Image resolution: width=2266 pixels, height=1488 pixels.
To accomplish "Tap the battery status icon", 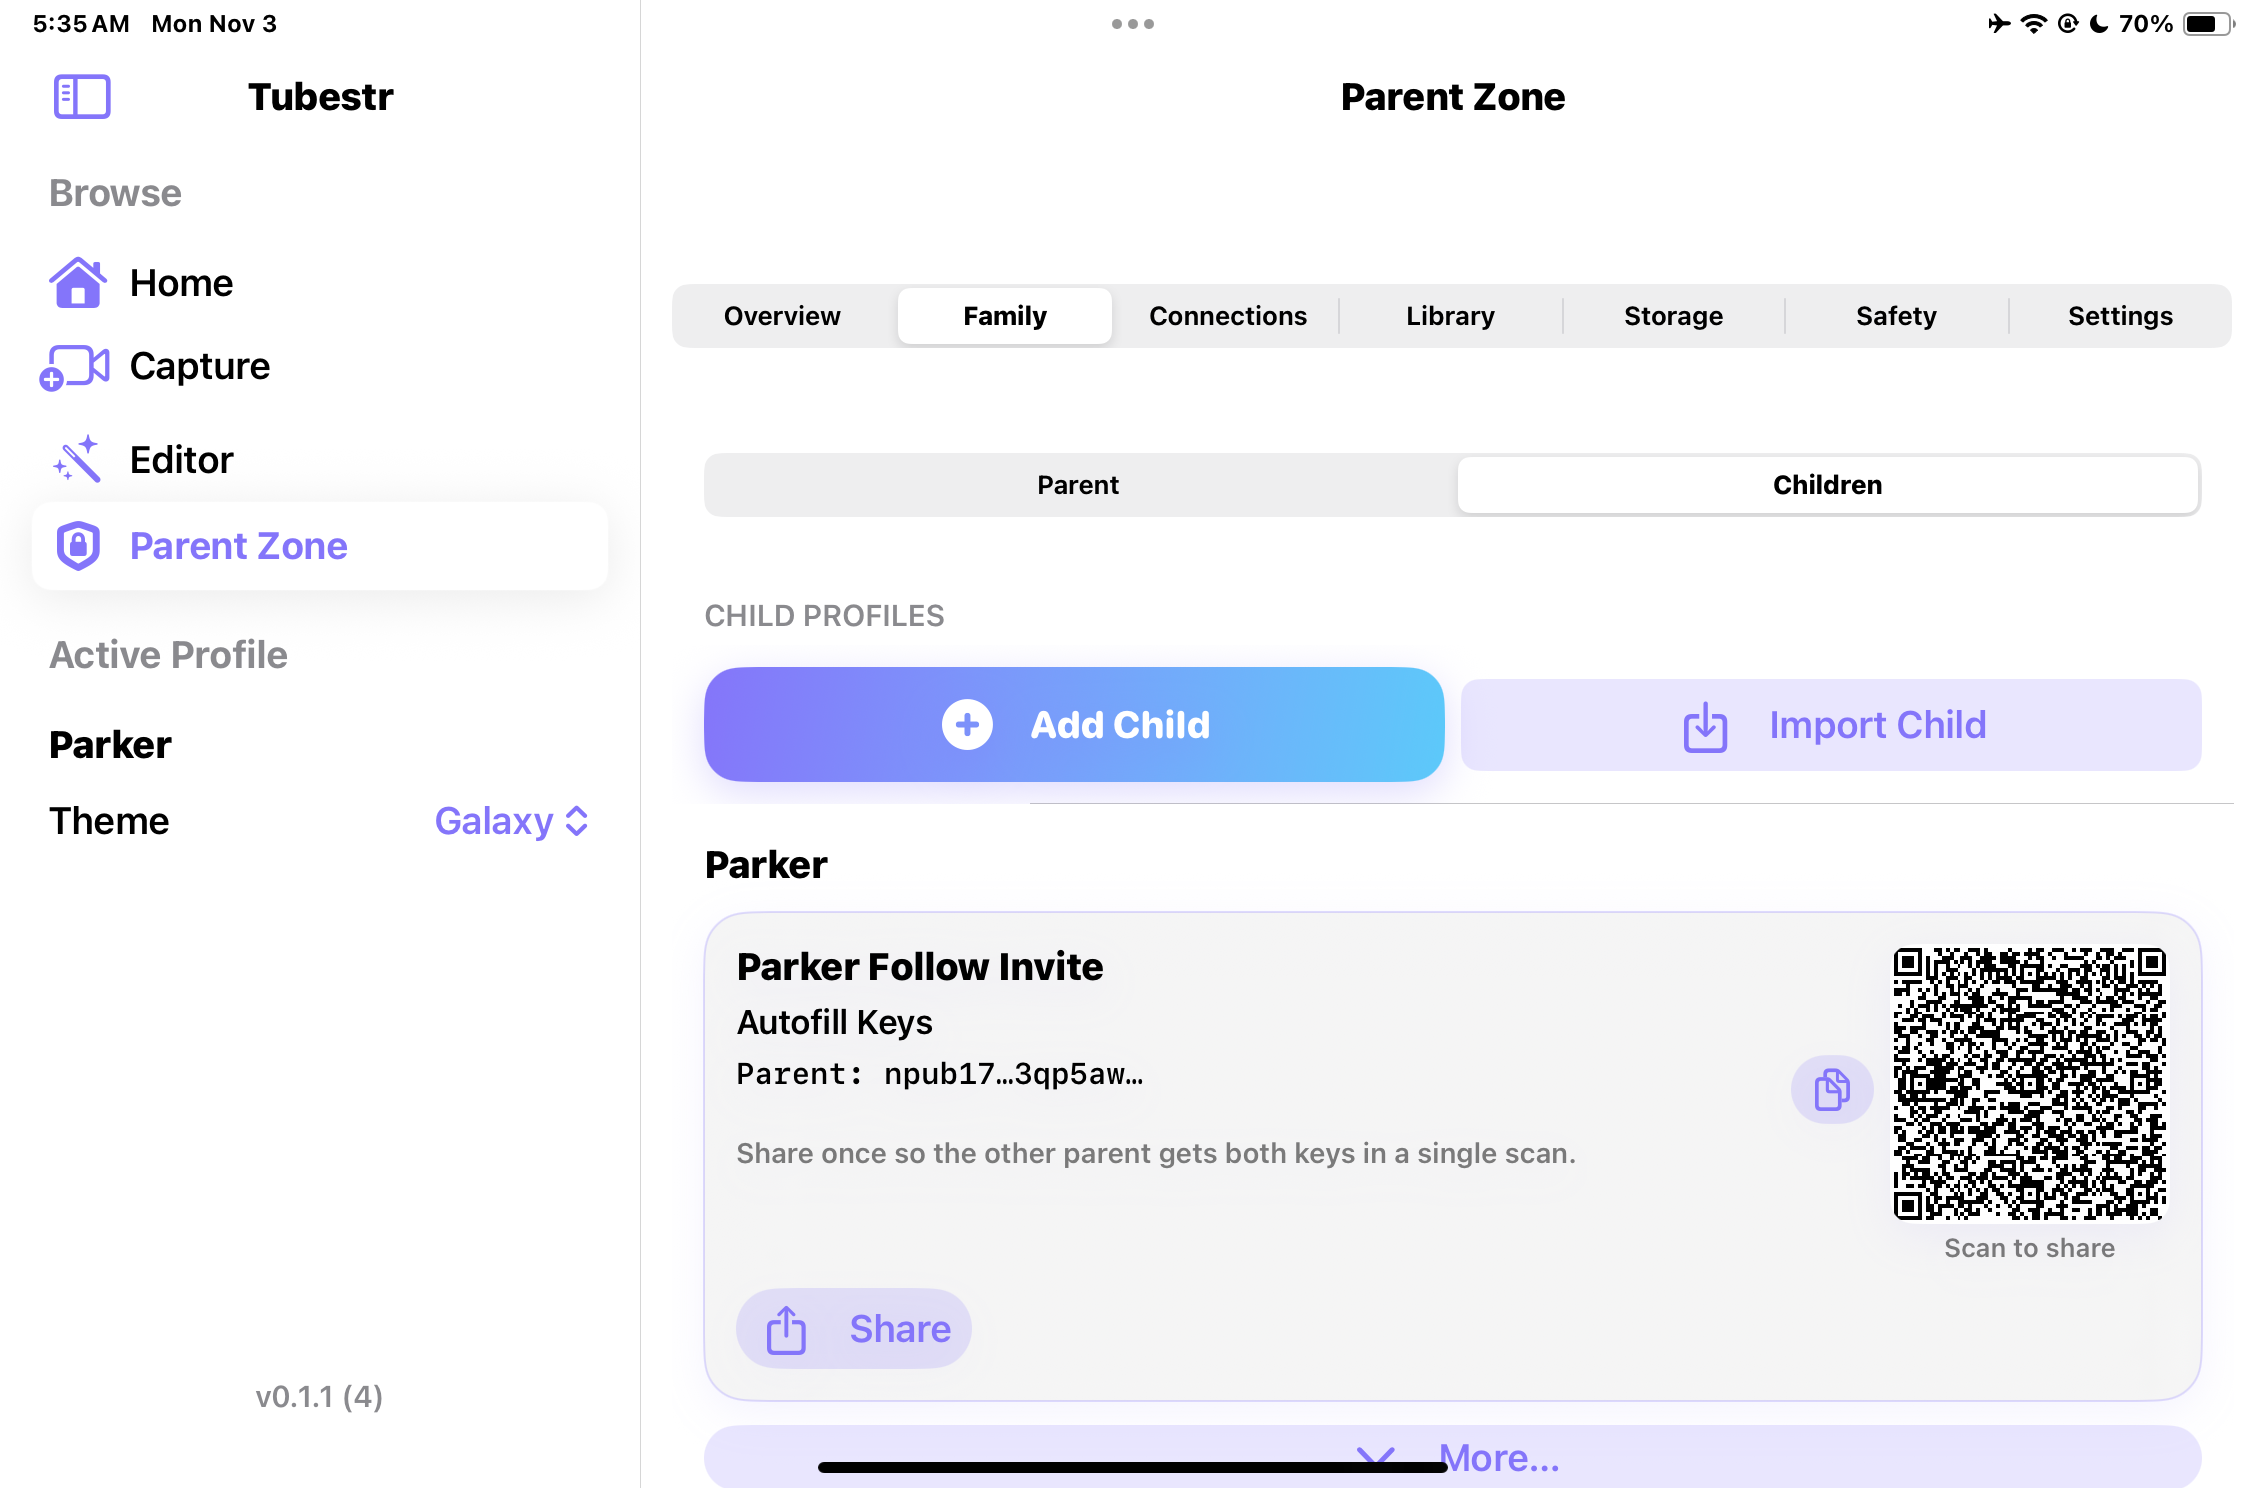I will (2205, 24).
